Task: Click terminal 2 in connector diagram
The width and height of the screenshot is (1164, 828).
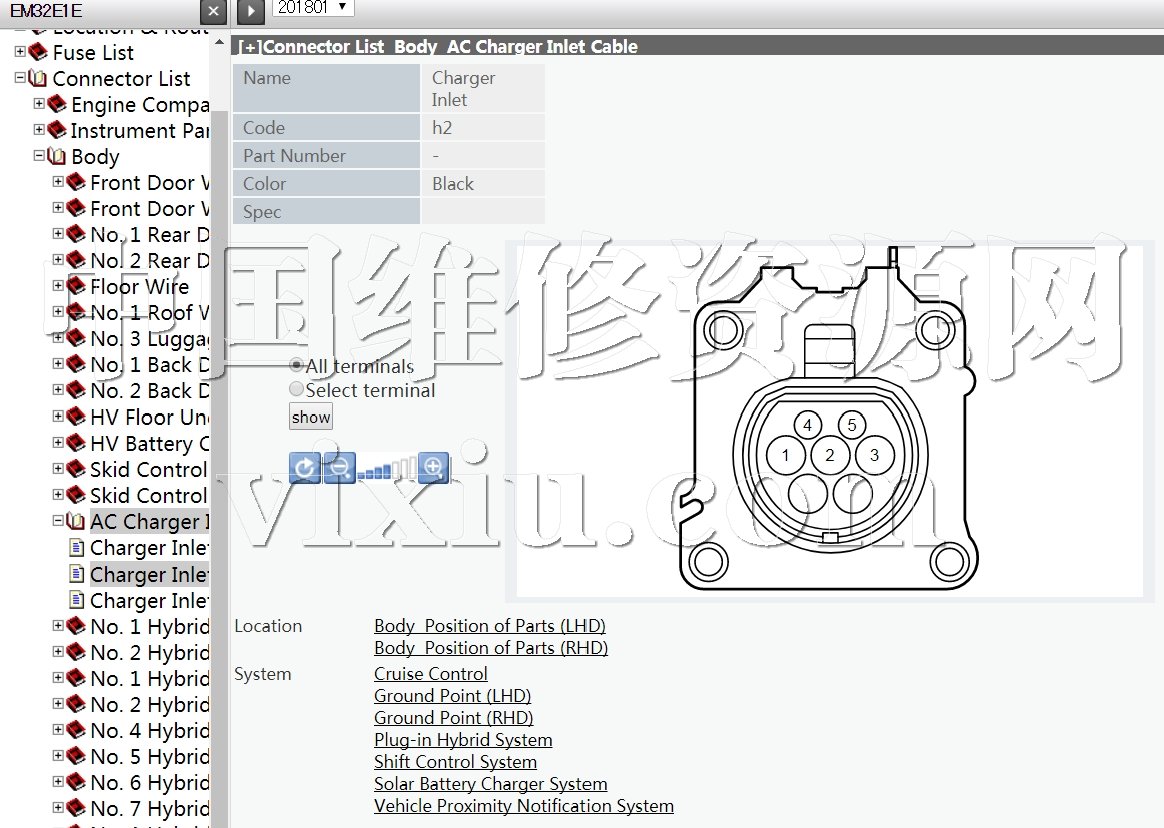Action: coord(830,456)
